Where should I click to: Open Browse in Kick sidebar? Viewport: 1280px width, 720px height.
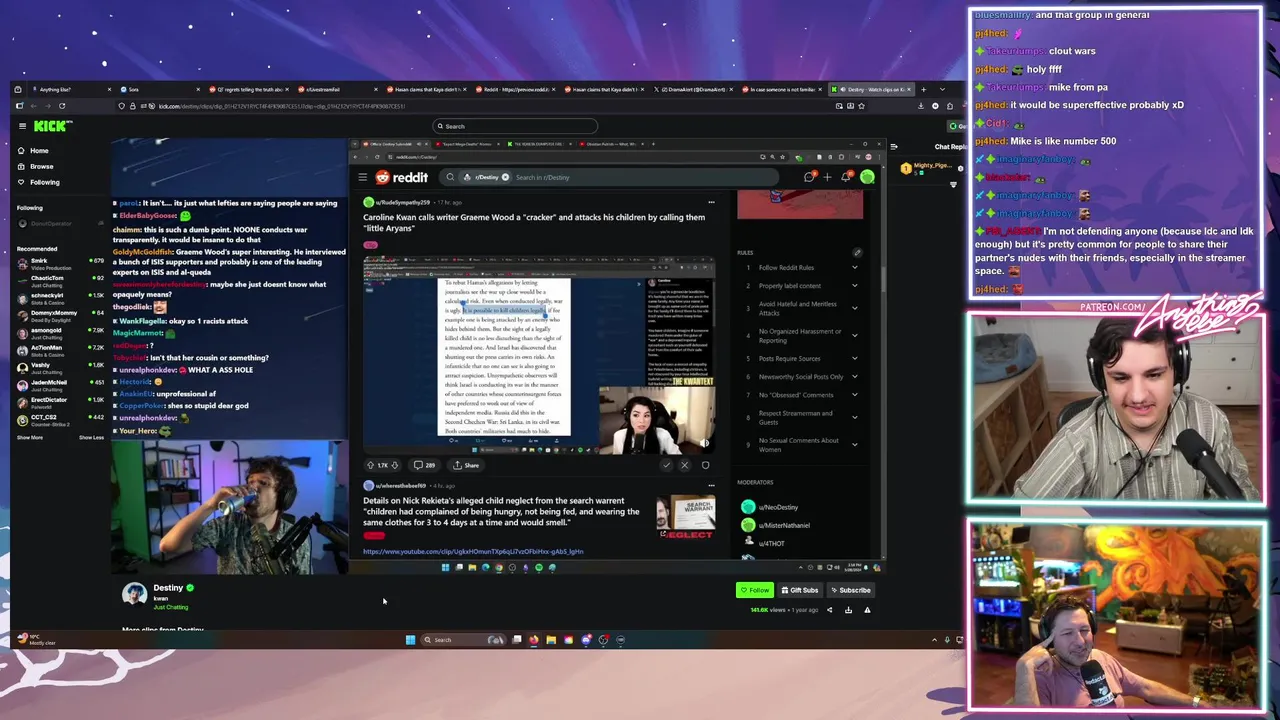pyautogui.click(x=41, y=167)
